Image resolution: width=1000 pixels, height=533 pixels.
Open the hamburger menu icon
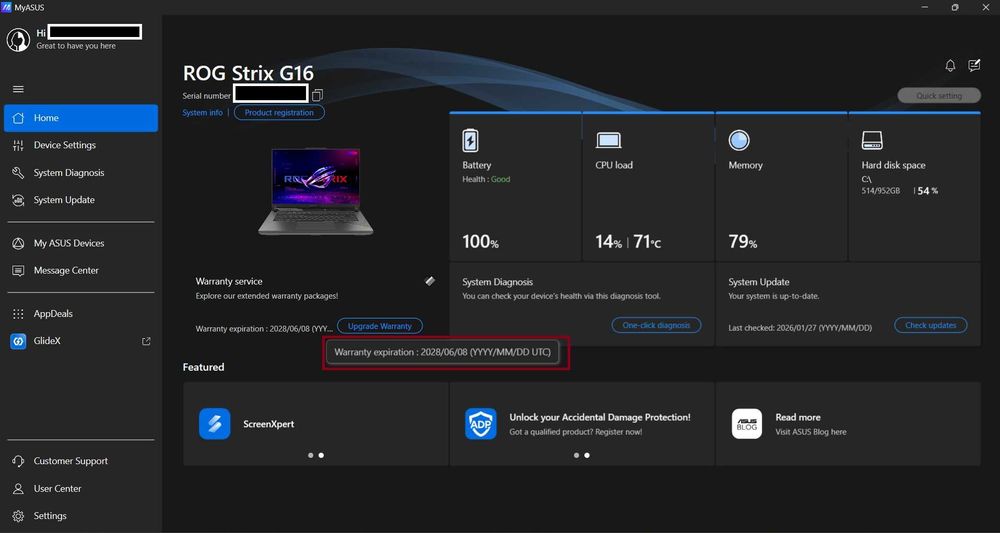(x=18, y=89)
